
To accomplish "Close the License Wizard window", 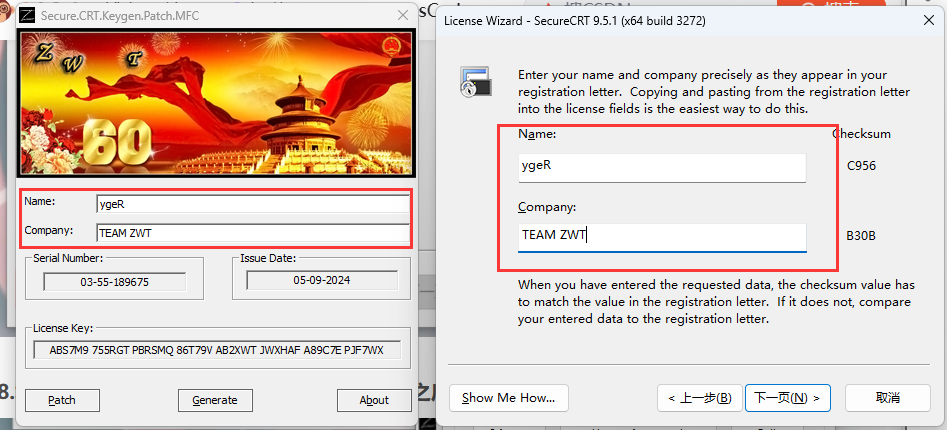I will (929, 20).
